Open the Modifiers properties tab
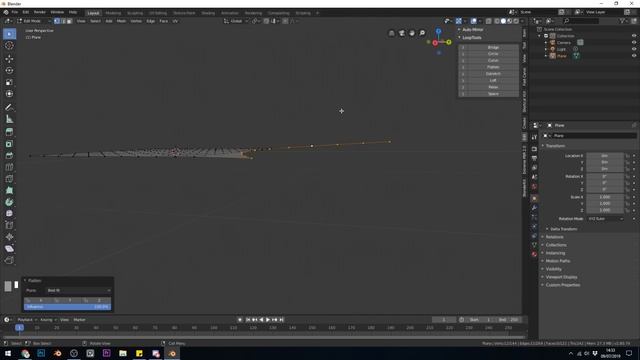This screenshot has height=360, width=640. [534, 208]
